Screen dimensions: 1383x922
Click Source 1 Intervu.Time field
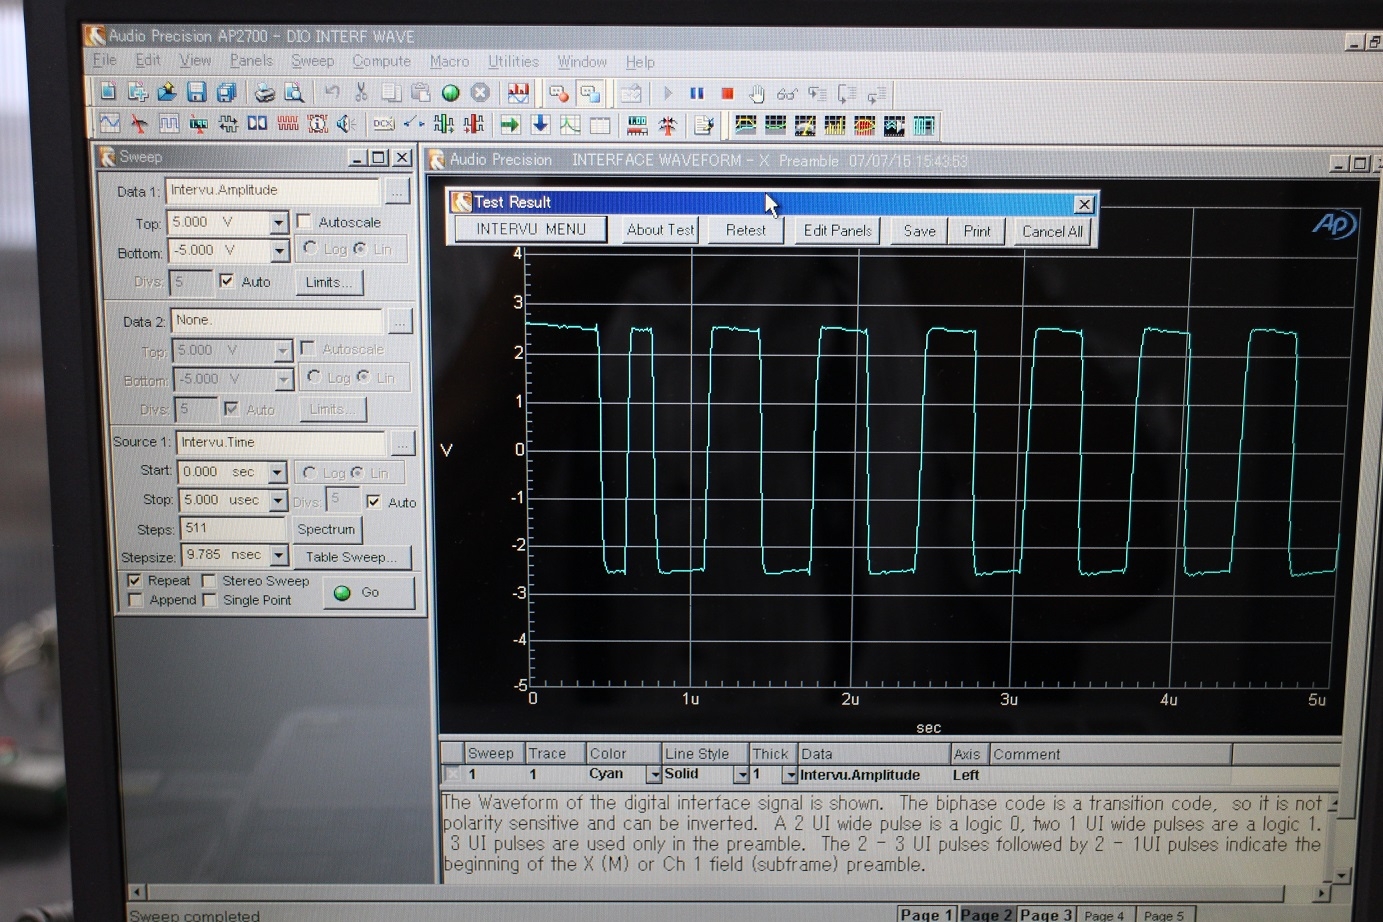(x=281, y=442)
